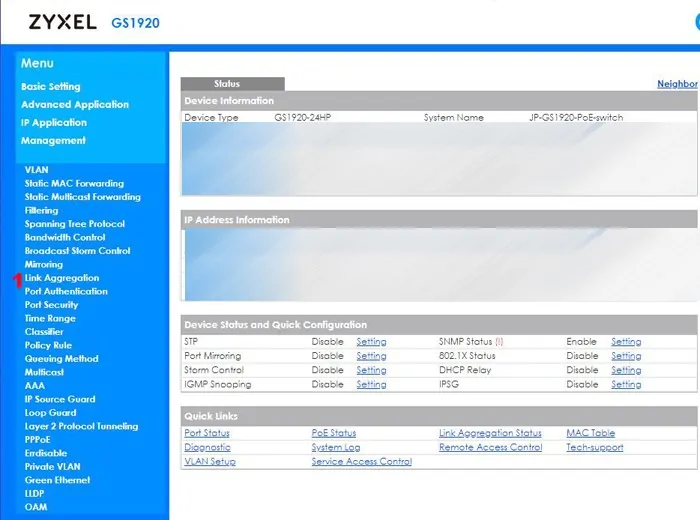Open Diagnostic quick link
Viewport: 700px width, 520px height.
pyautogui.click(x=208, y=447)
